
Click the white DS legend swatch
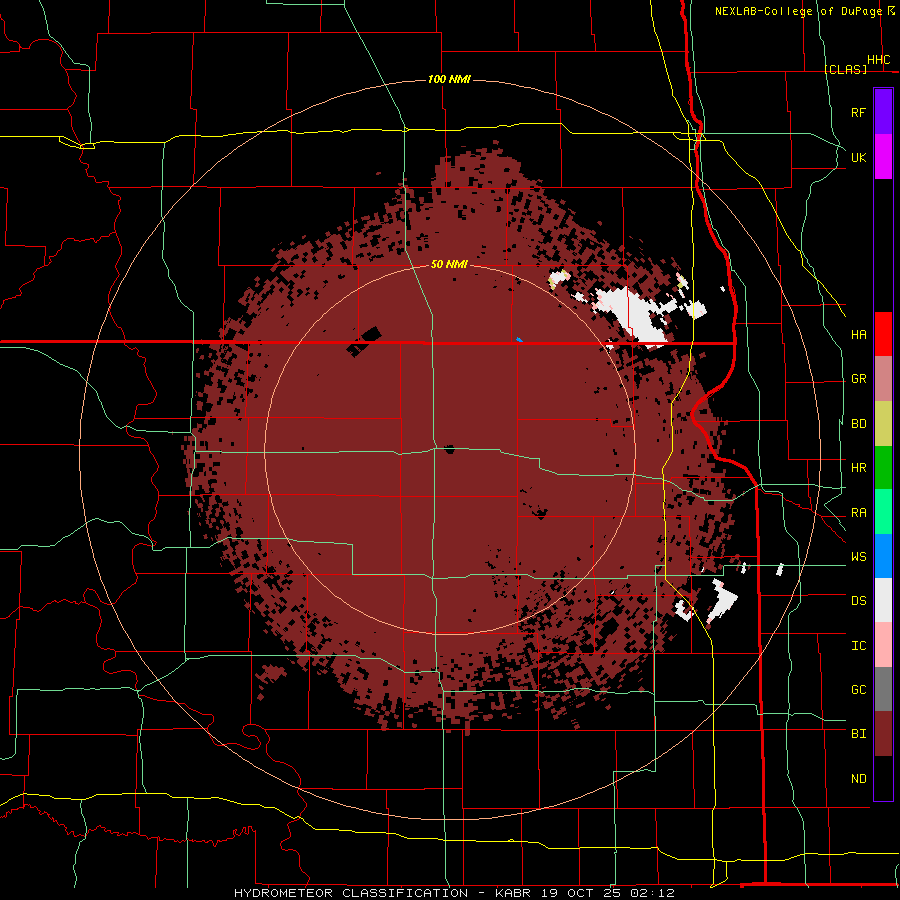point(883,600)
